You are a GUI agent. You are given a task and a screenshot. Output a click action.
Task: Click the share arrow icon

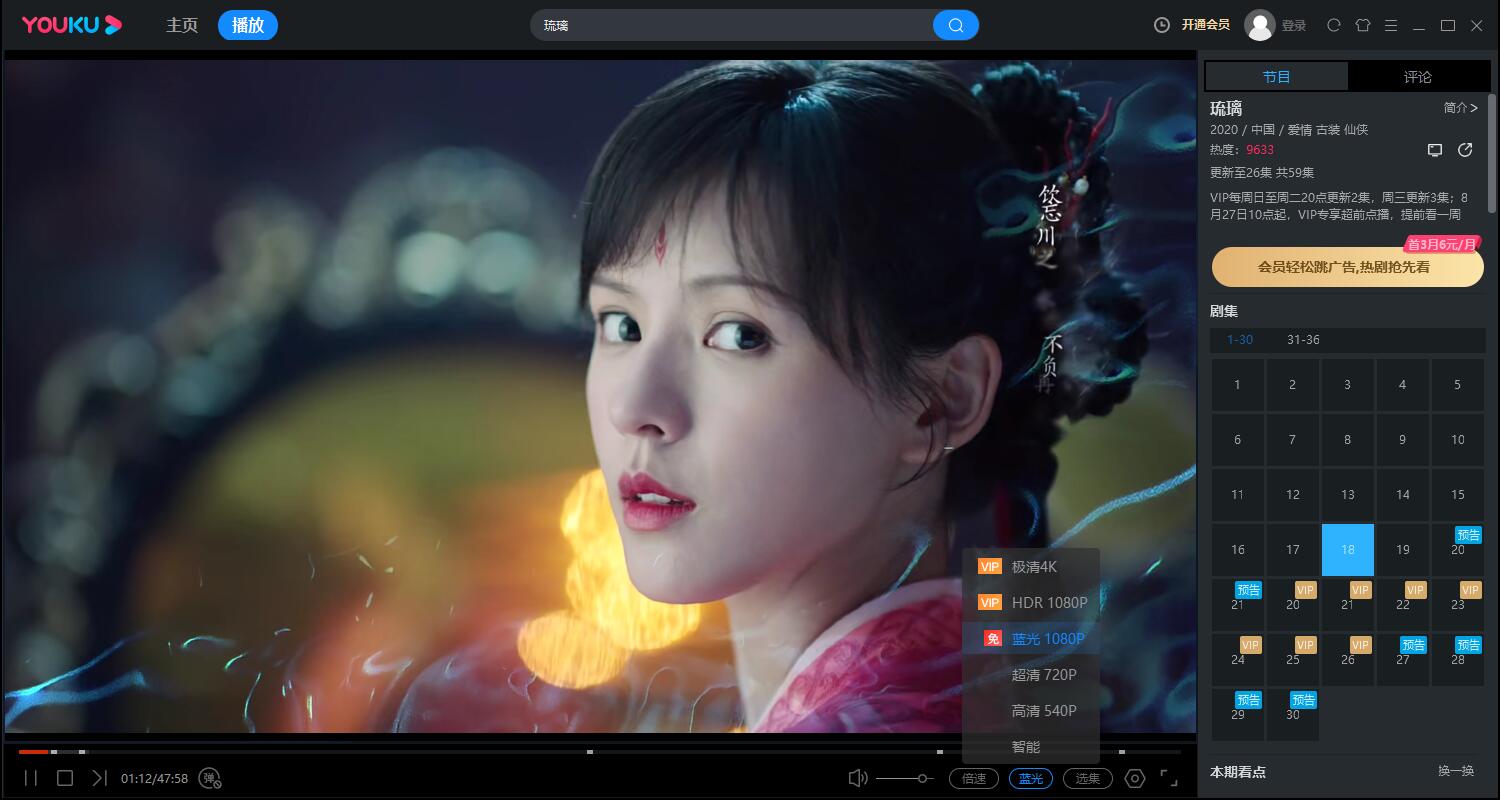coord(1465,150)
